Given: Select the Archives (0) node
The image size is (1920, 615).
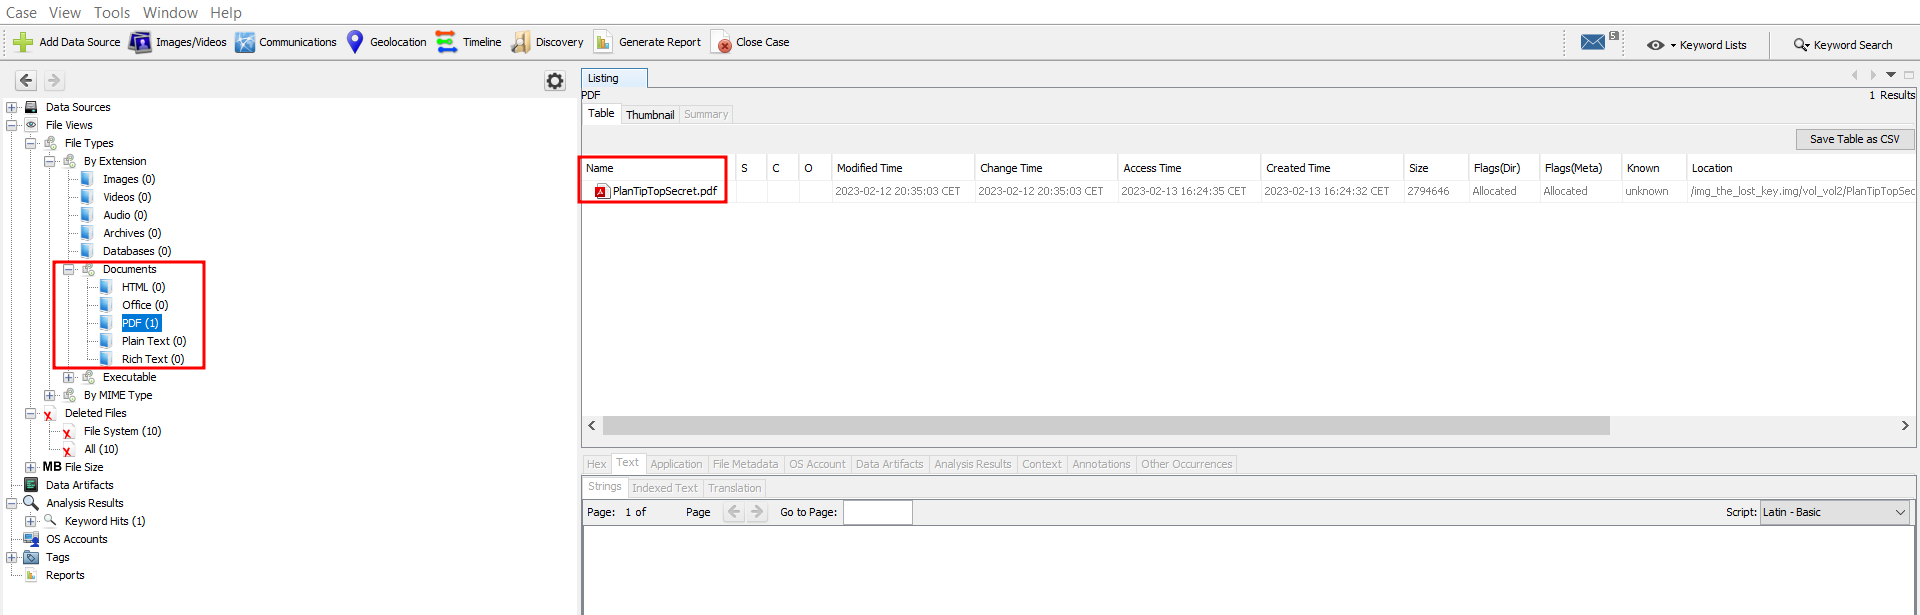Looking at the screenshot, I should click(132, 233).
